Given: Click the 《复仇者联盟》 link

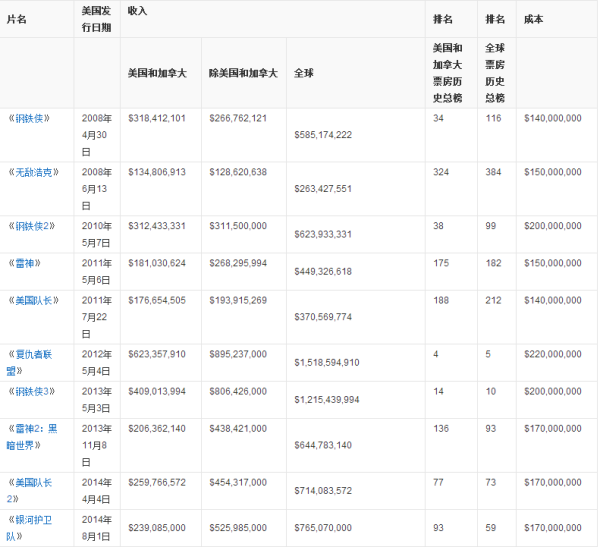Looking at the screenshot, I should pos(30,360).
